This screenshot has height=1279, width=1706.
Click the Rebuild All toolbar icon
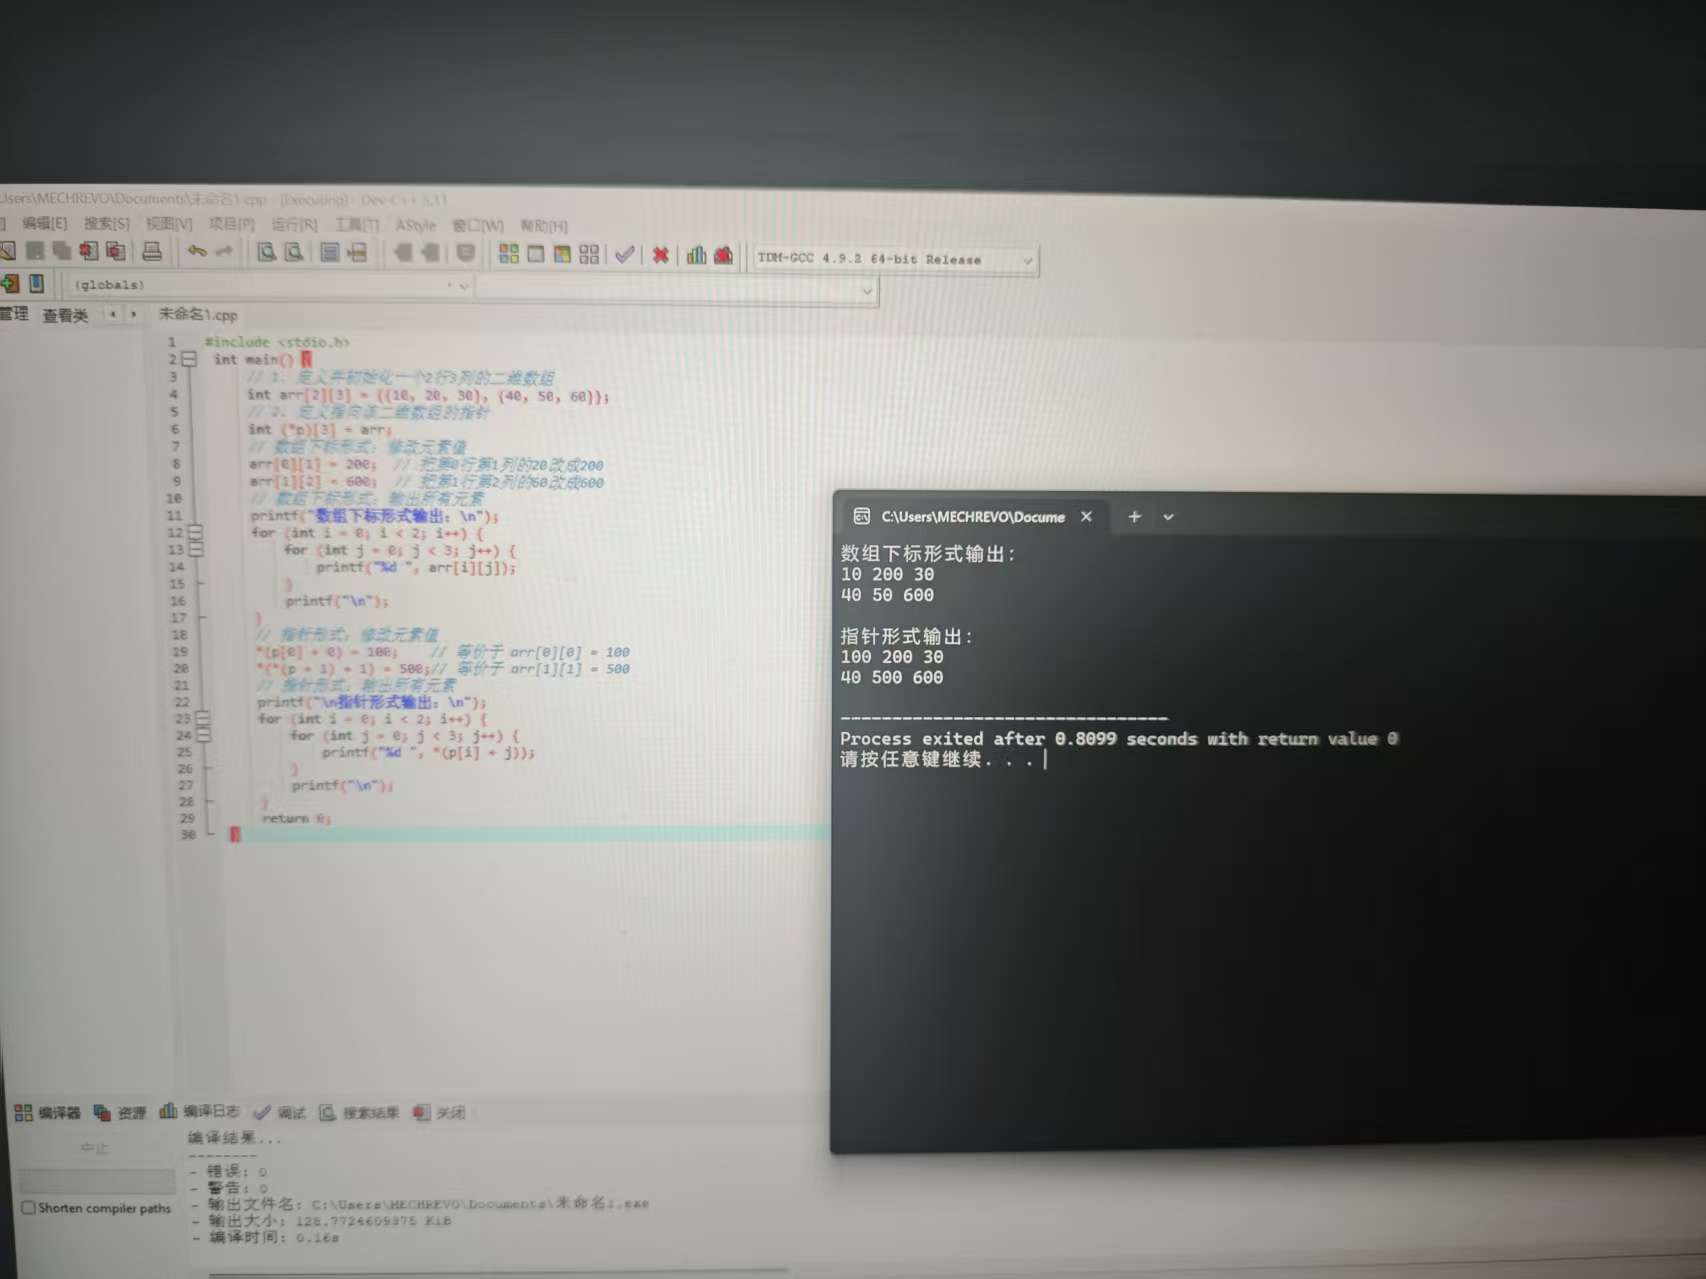tap(589, 254)
